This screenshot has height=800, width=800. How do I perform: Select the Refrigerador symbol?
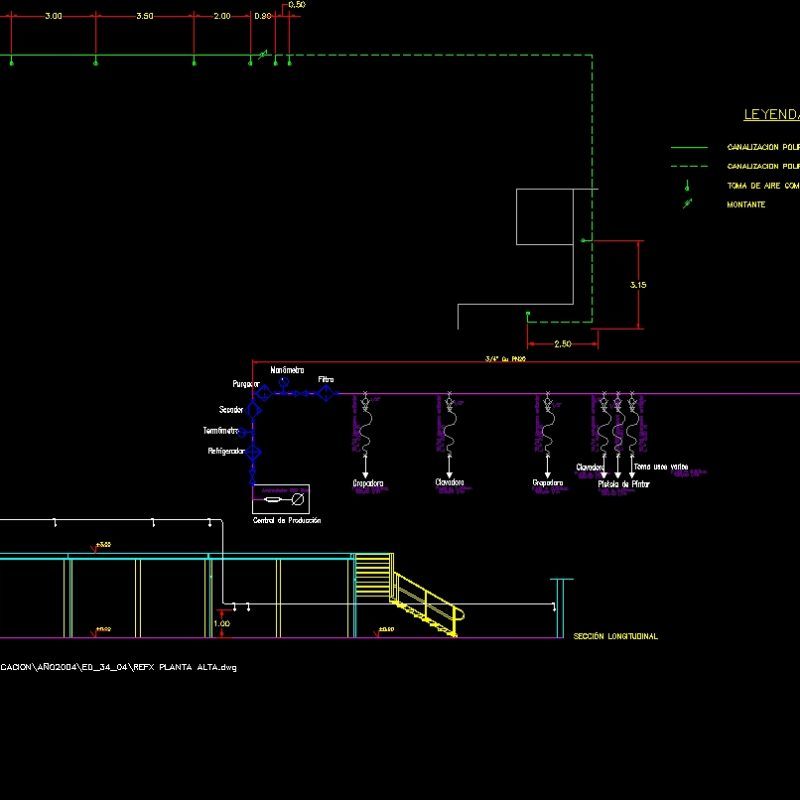pyautogui.click(x=254, y=451)
